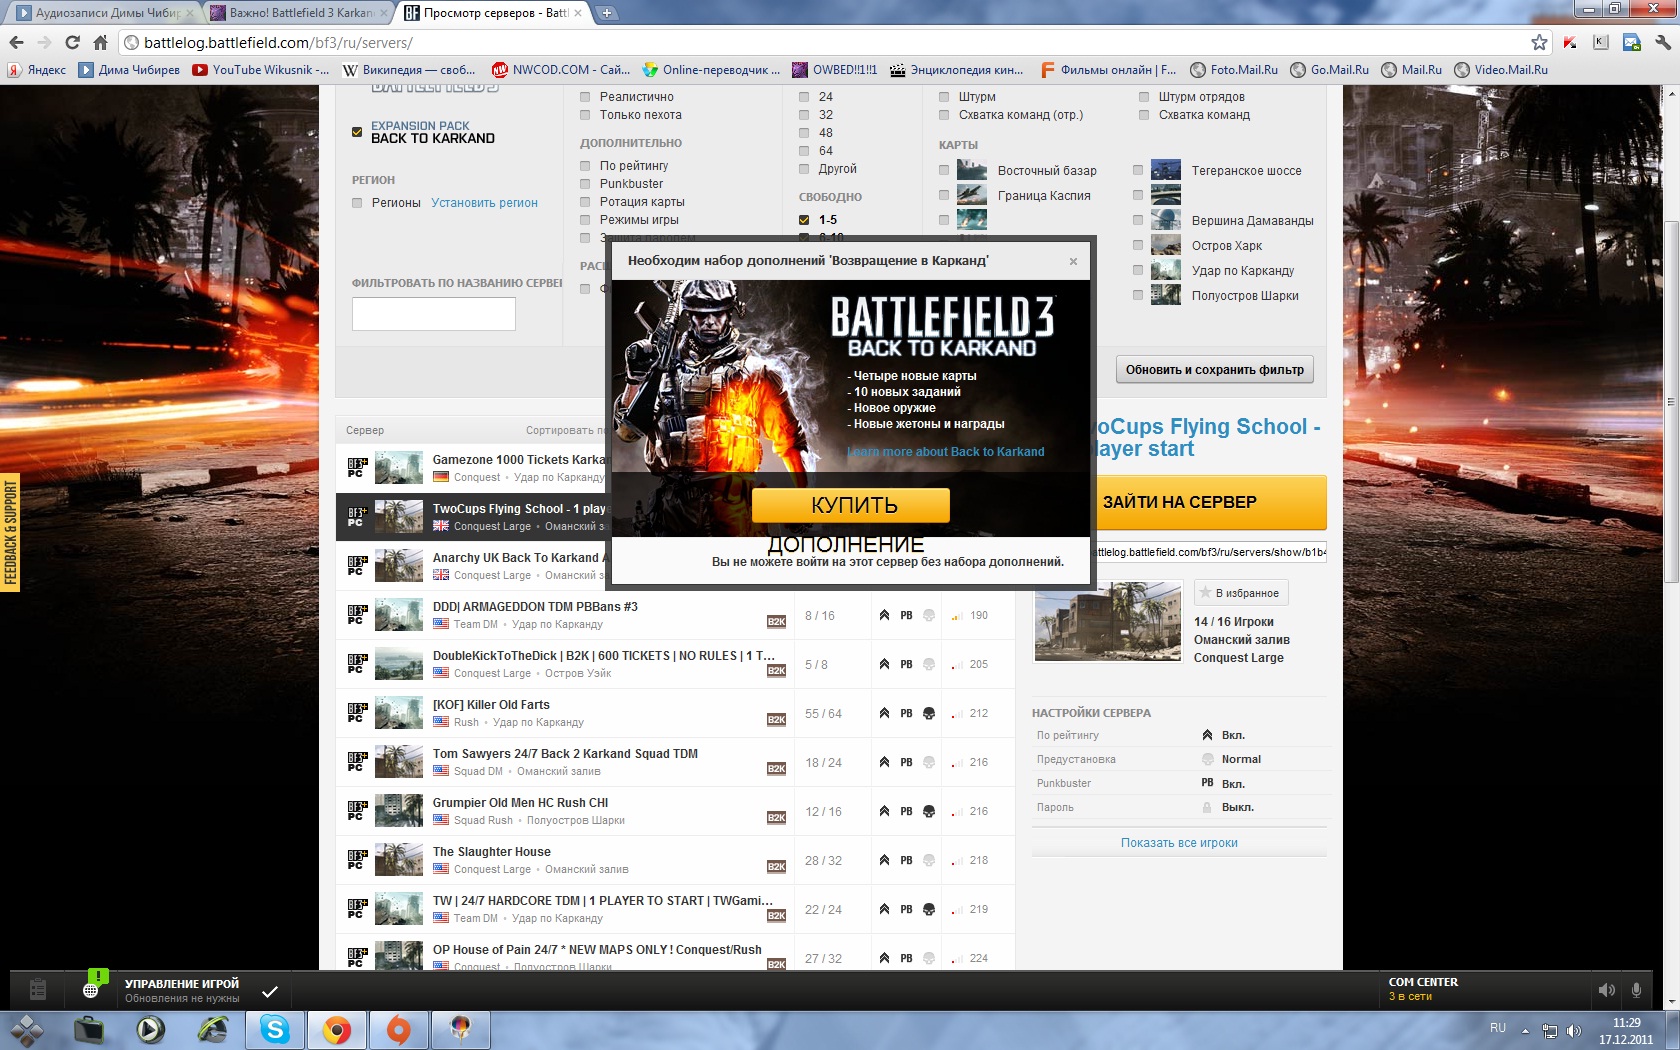The image size is (1680, 1050).
Task: Close the Back to Karkand popup
Action: 1073,262
